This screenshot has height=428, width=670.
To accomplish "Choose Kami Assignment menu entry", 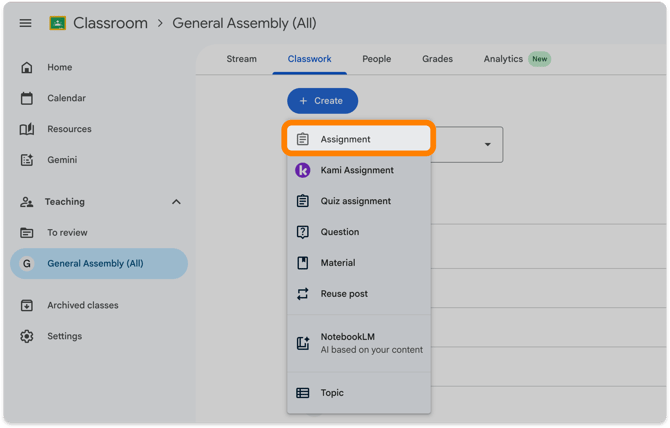I will pyautogui.click(x=359, y=170).
